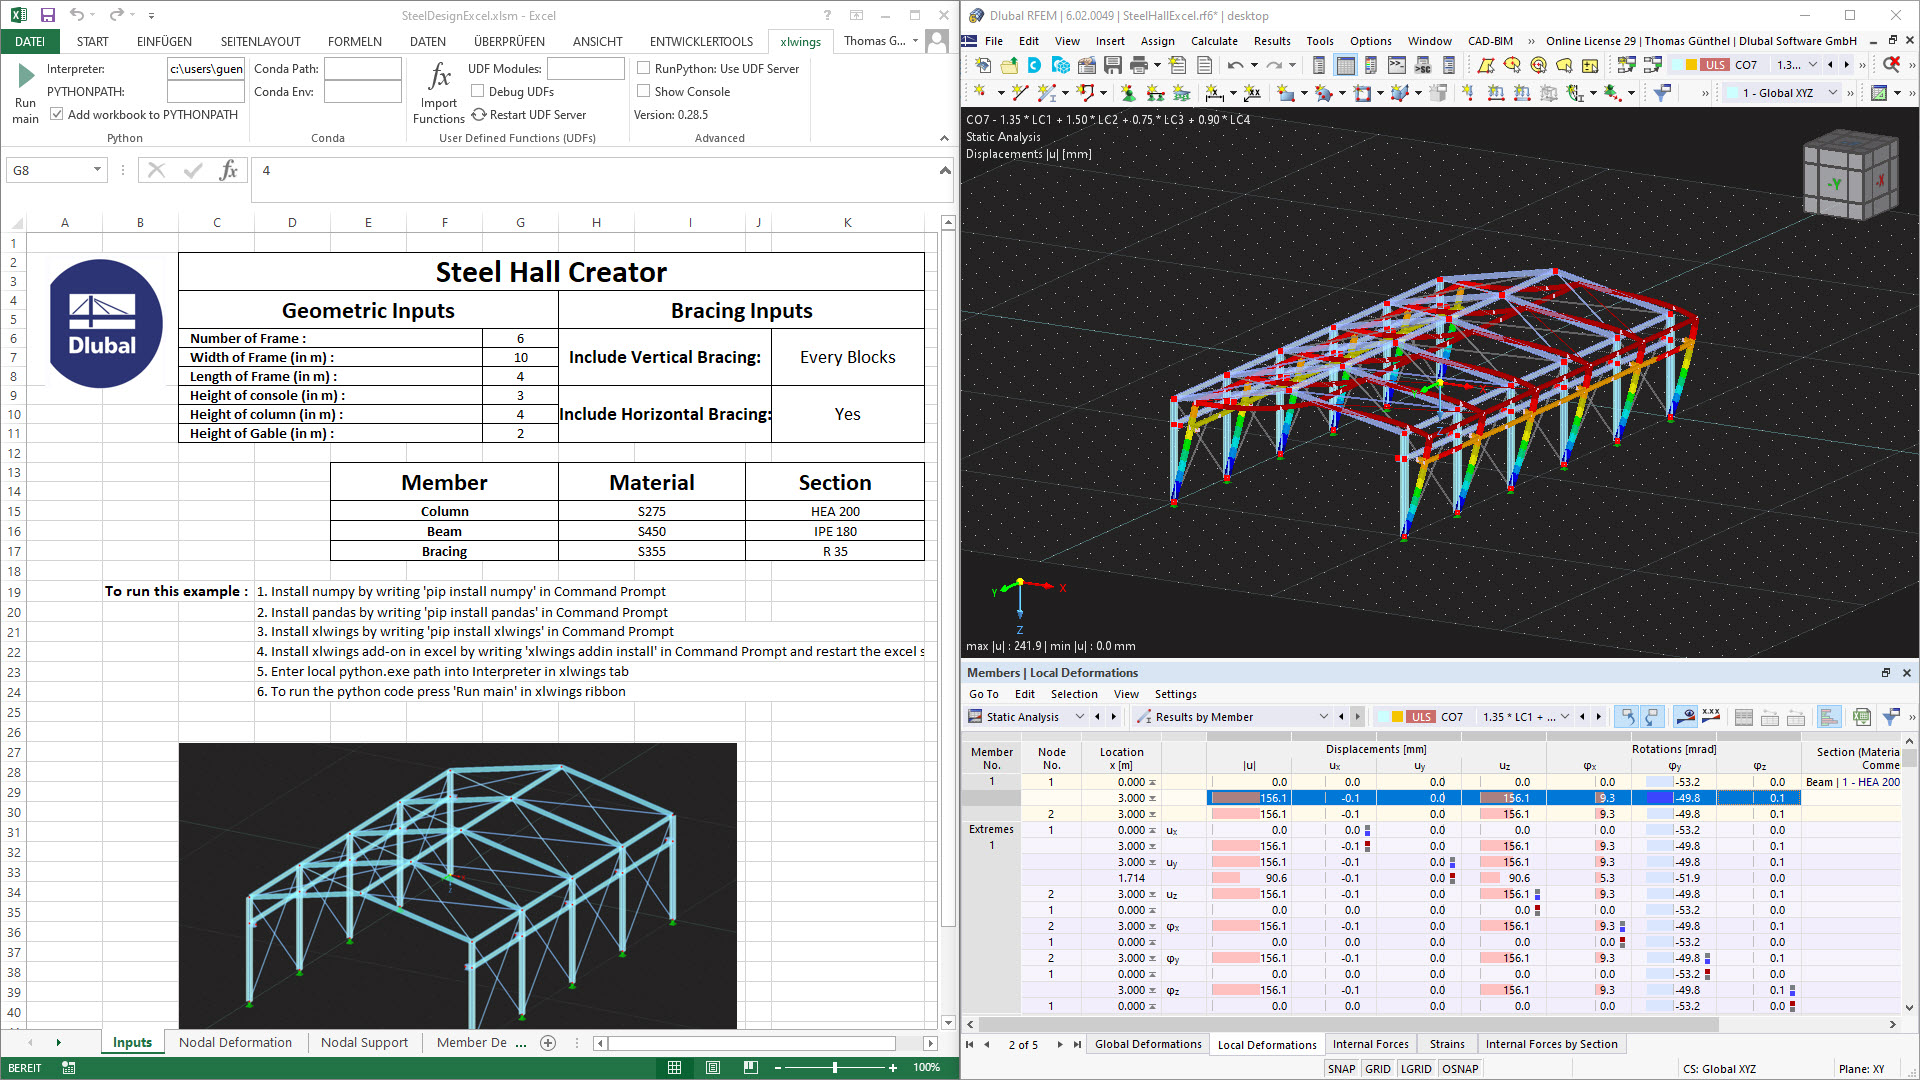The image size is (1920, 1080).
Task: Click new model icon in RFEM toolbar
Action: [x=983, y=65]
